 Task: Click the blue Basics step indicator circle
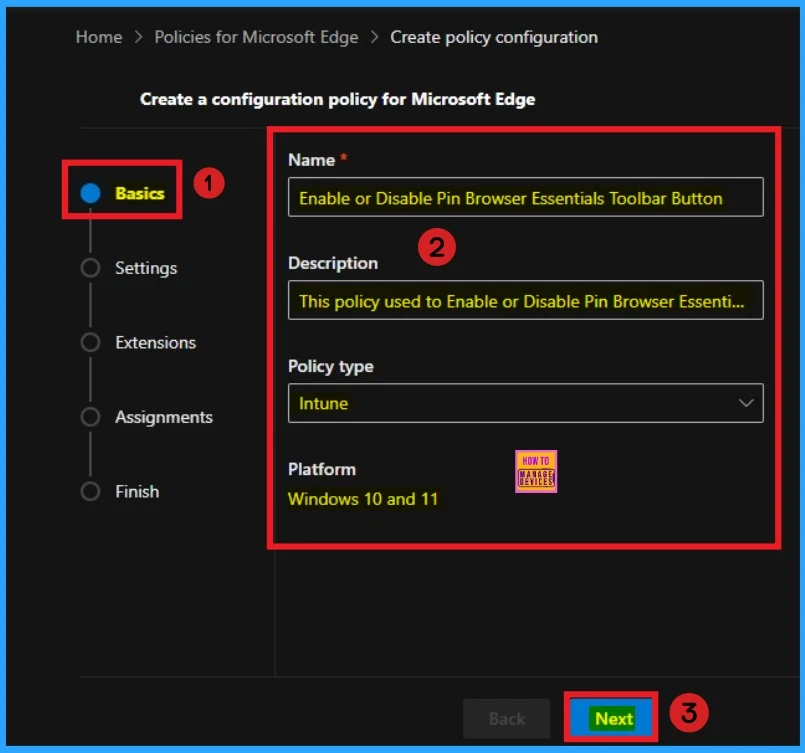90,193
